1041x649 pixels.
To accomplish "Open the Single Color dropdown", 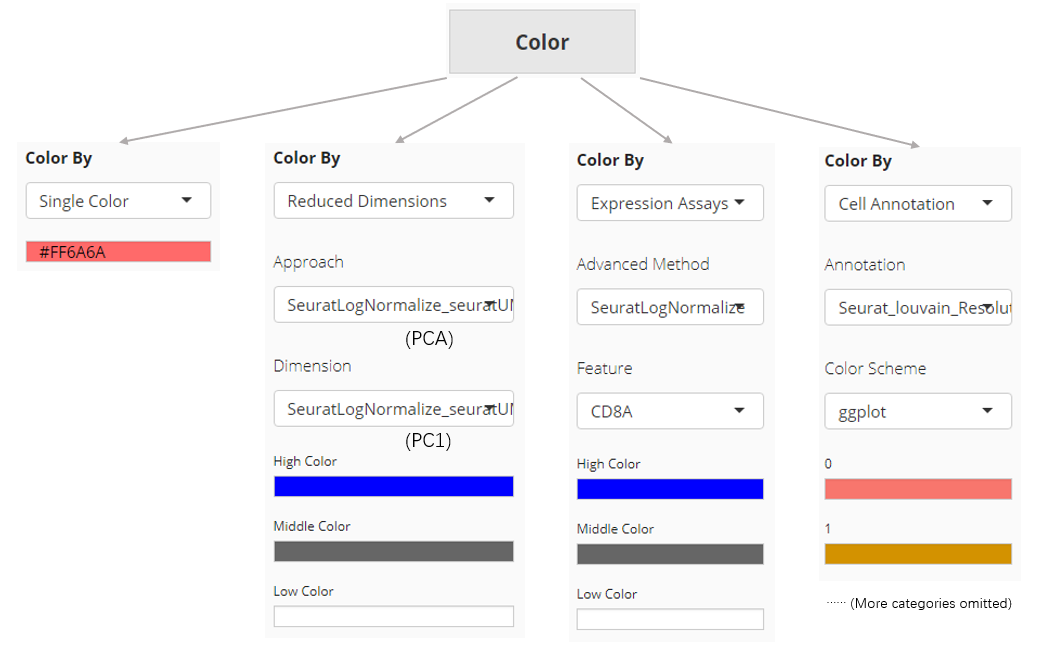I will [x=118, y=201].
